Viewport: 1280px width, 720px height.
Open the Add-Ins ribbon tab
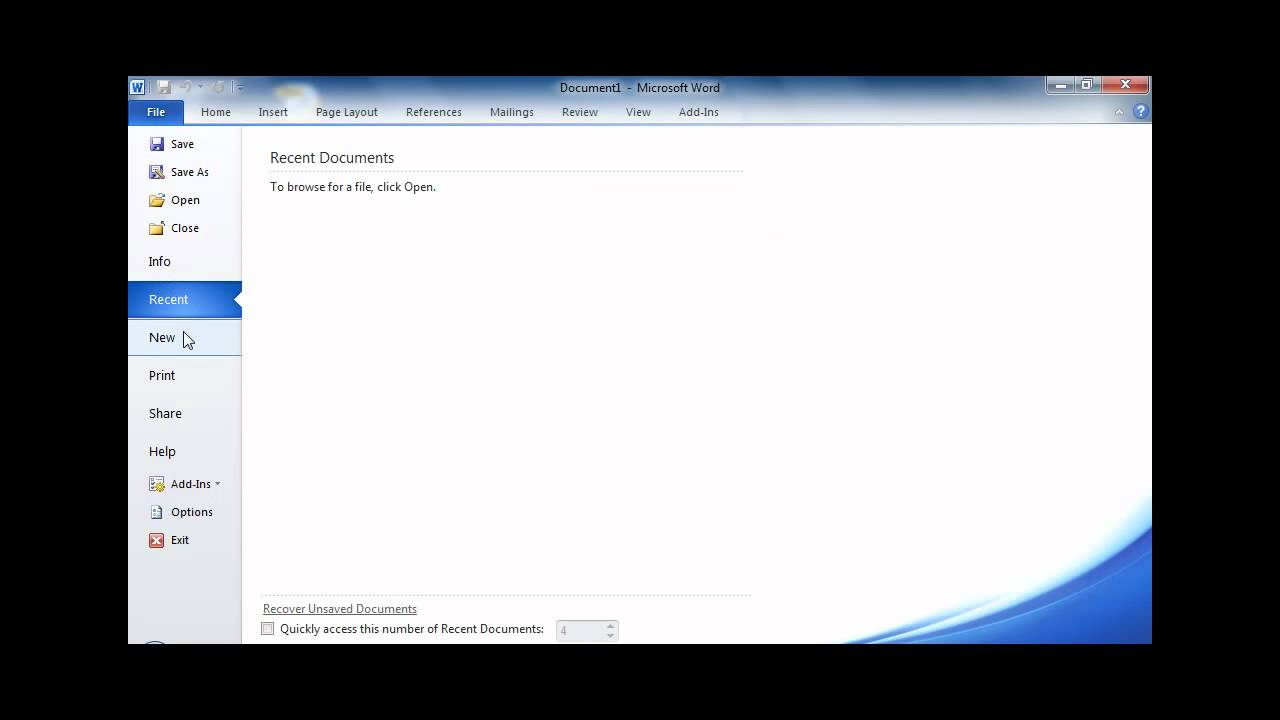coord(699,112)
